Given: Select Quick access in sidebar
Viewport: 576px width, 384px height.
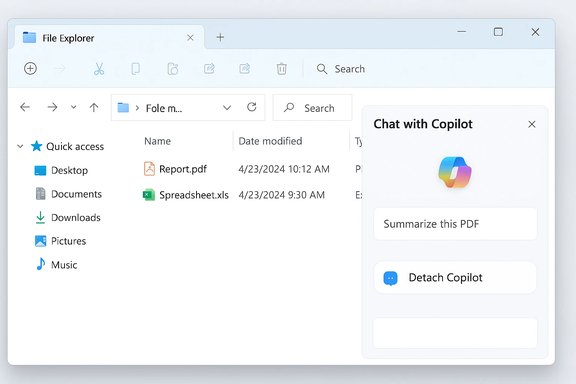Looking at the screenshot, I should pos(67,146).
